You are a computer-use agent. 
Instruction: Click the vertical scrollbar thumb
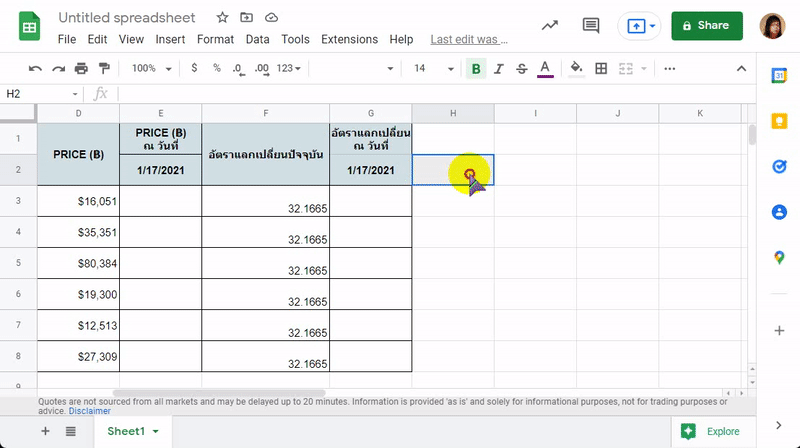click(x=752, y=135)
